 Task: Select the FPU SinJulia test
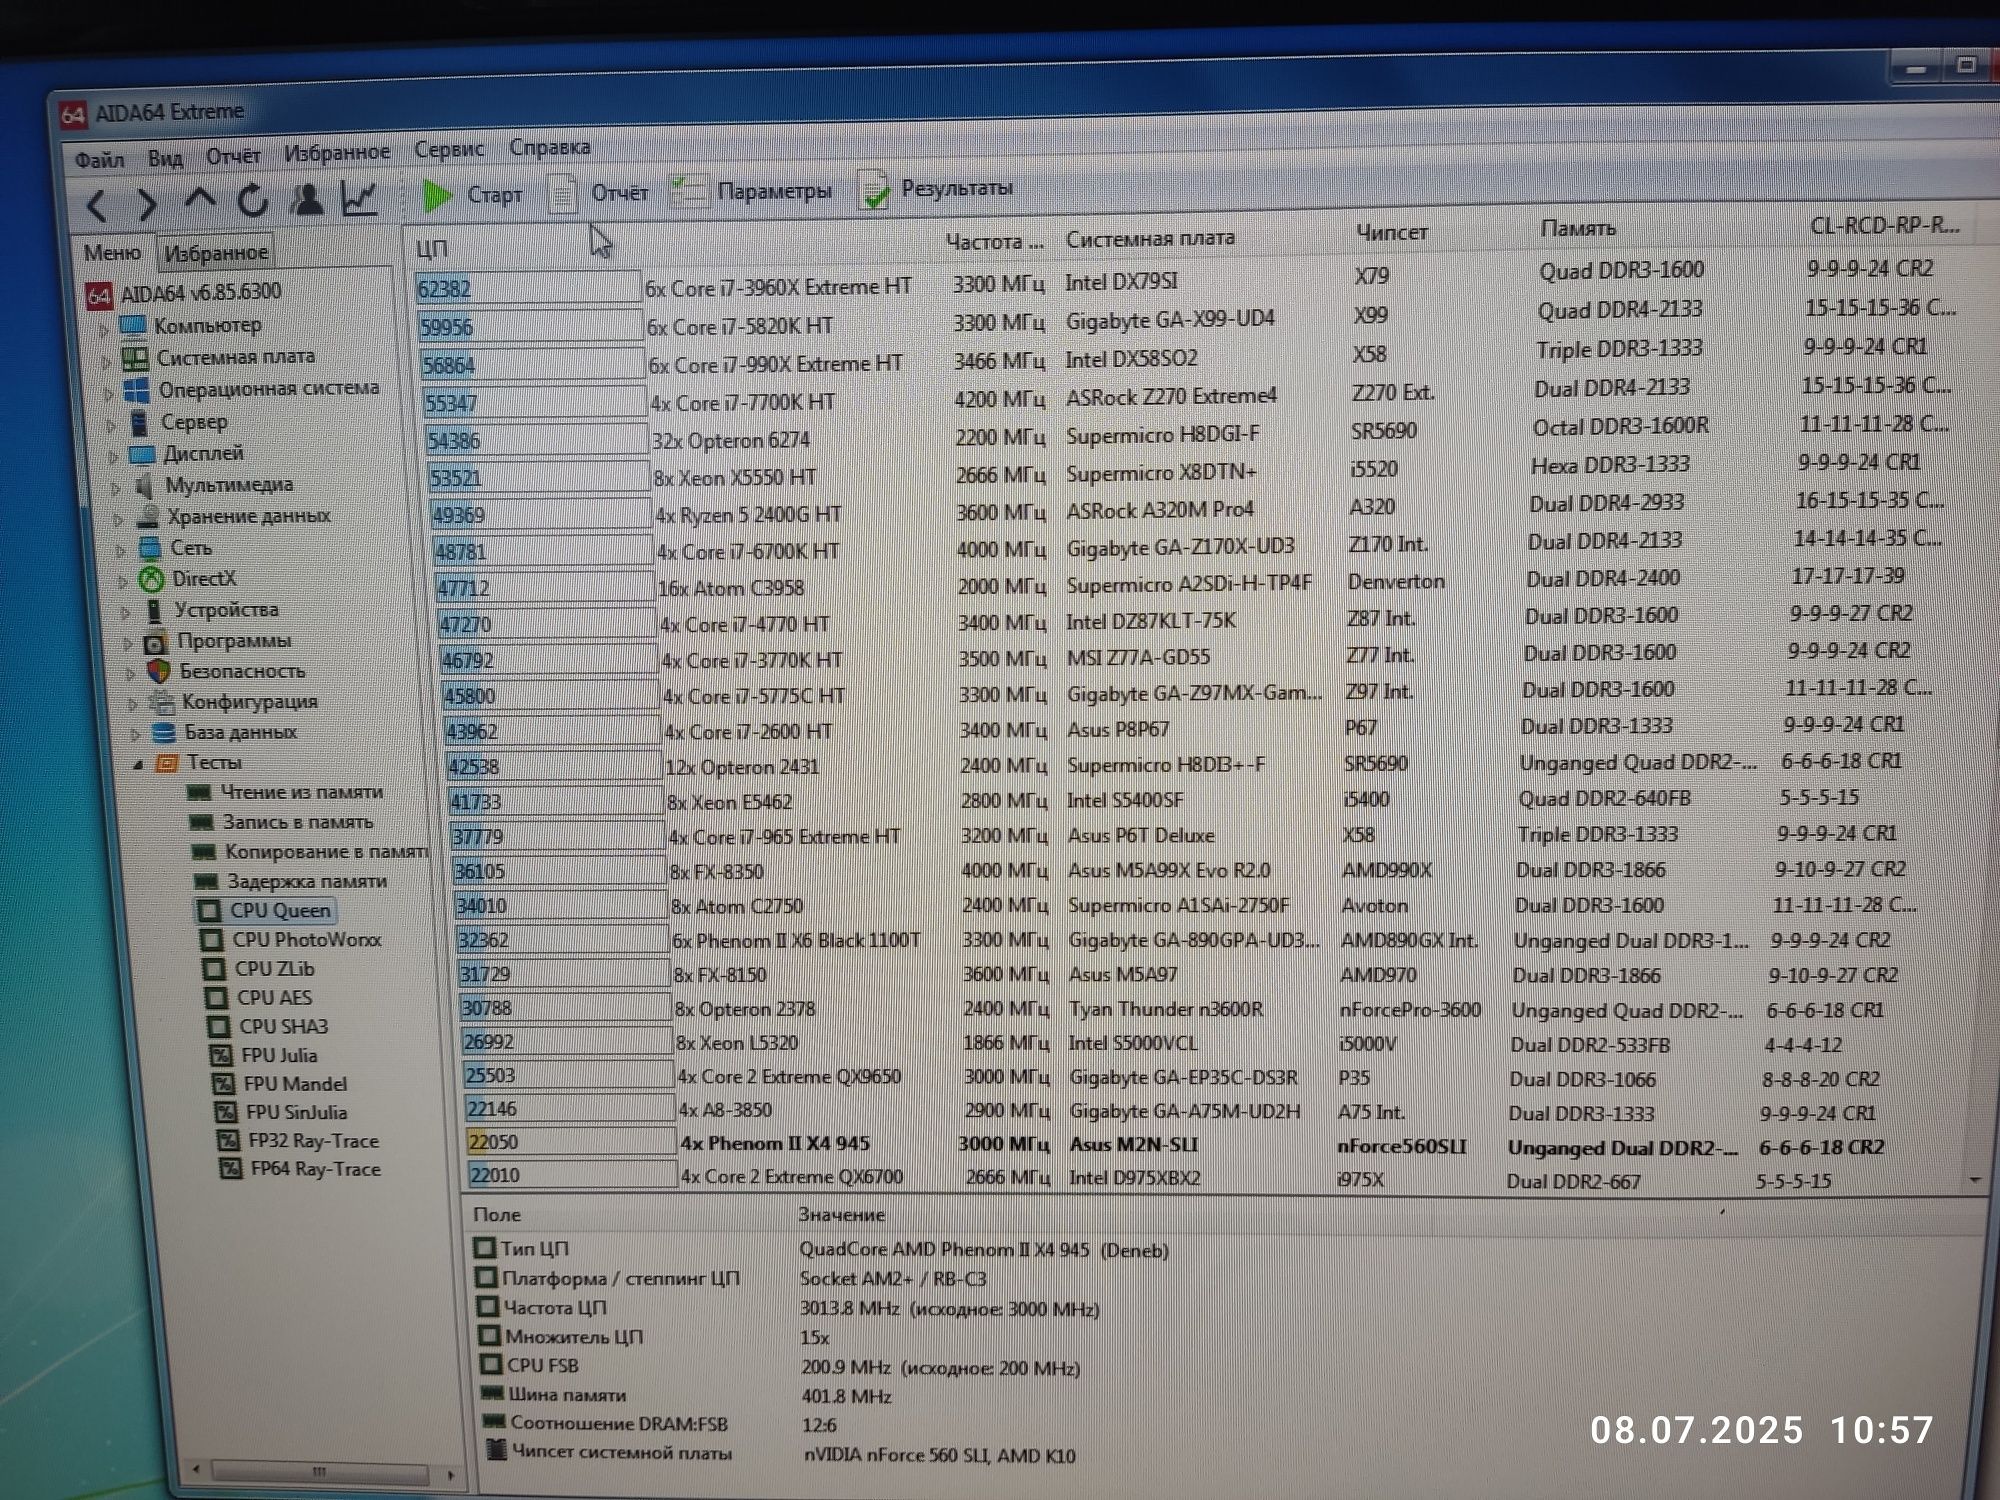coord(296,1113)
